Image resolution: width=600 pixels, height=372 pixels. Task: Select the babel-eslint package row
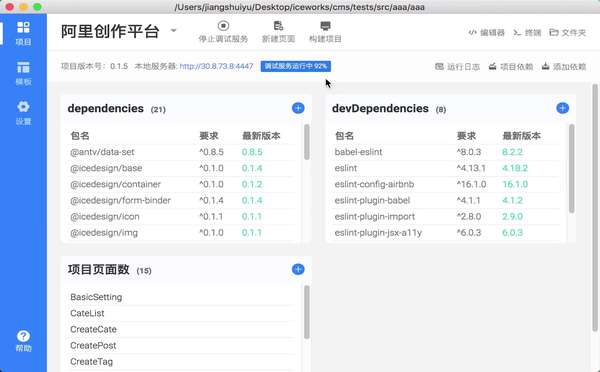pos(447,152)
